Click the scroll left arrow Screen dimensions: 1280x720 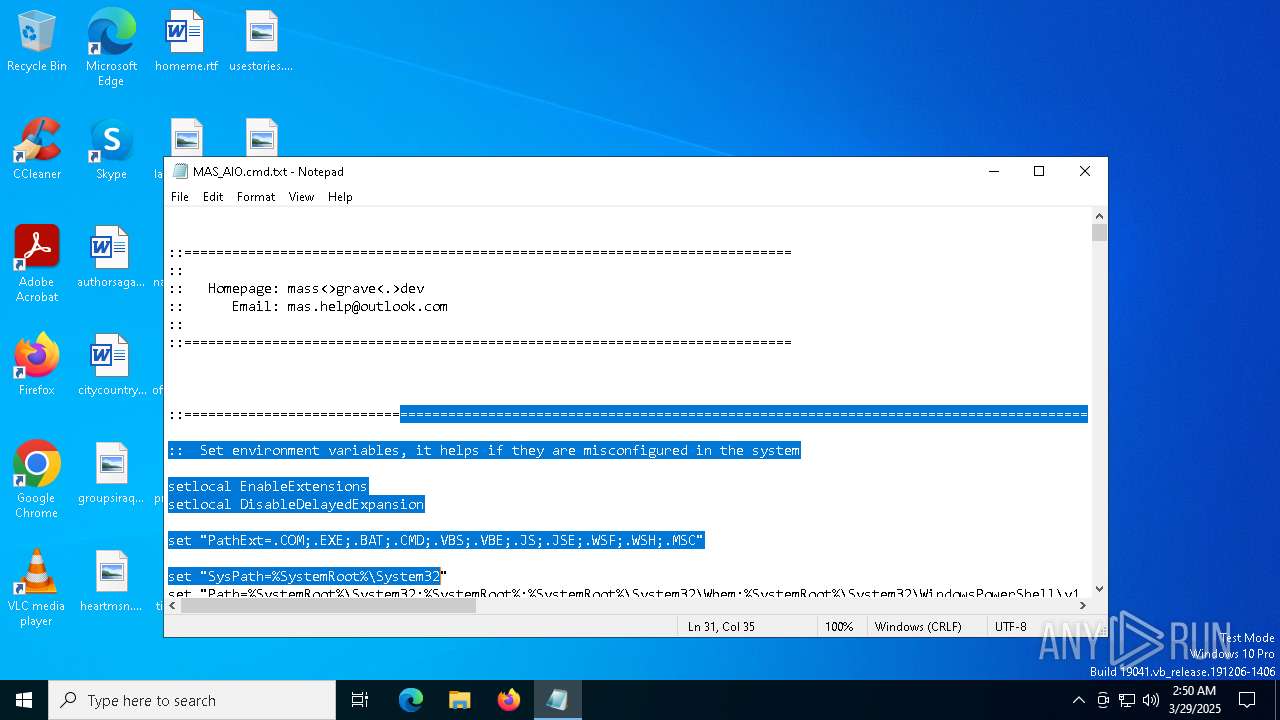pyautogui.click(x=173, y=605)
